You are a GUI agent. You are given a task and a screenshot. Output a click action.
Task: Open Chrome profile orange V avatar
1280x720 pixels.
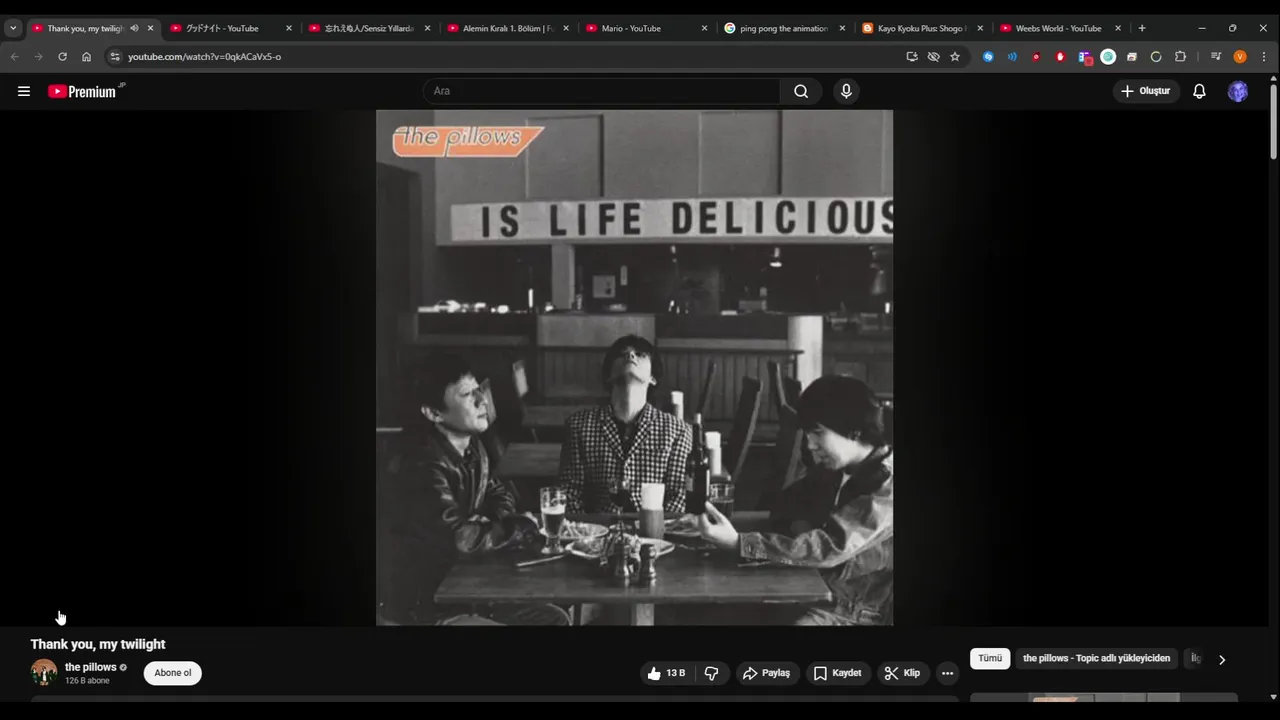(1240, 57)
